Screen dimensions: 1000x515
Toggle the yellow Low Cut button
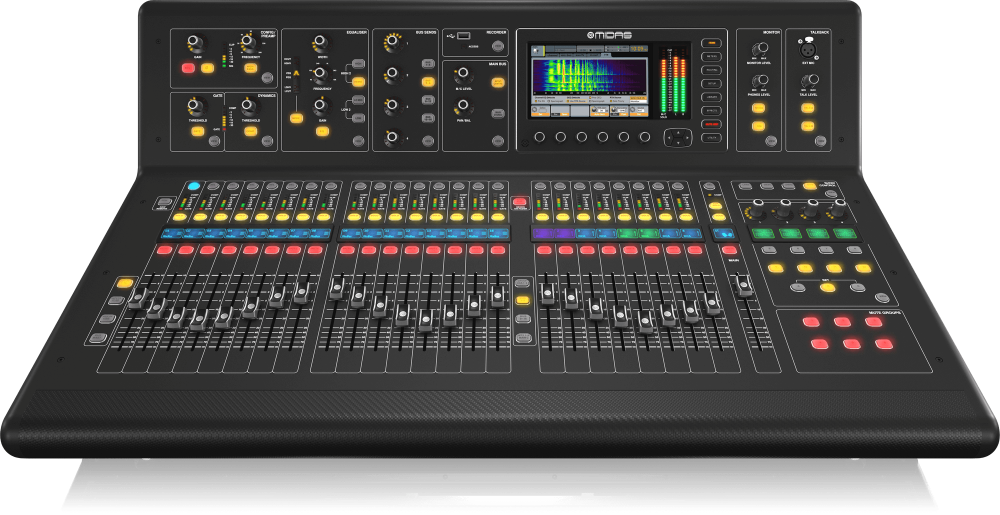pyautogui.click(x=251, y=68)
